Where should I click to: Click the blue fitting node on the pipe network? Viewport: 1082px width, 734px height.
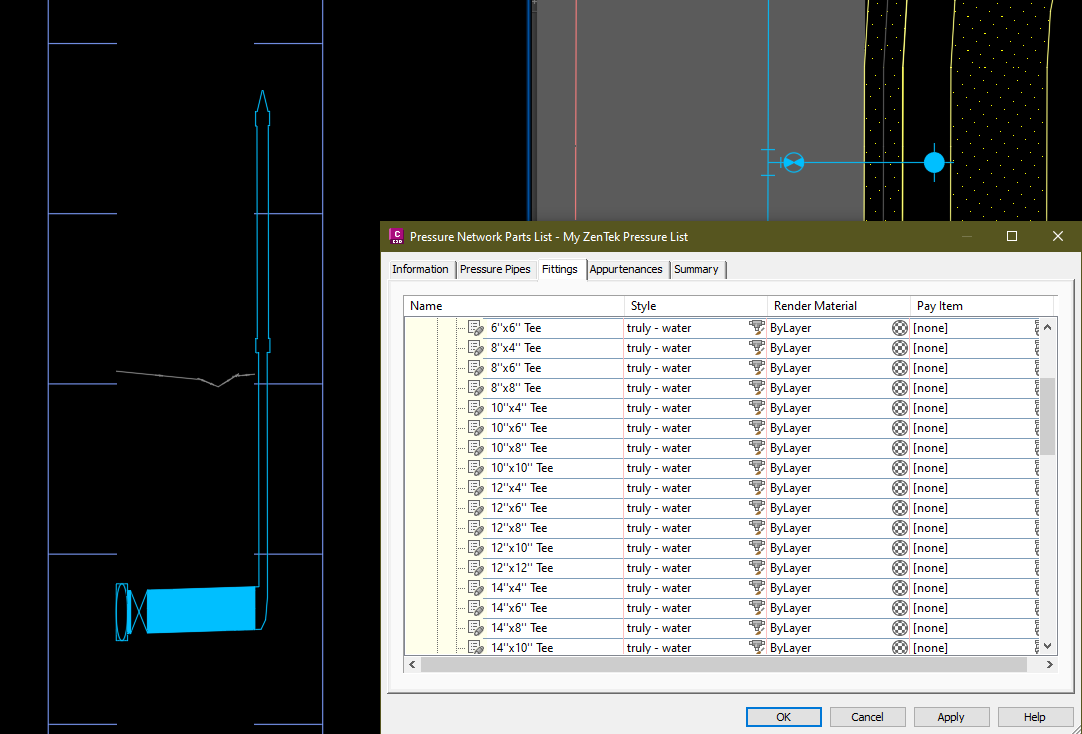pyautogui.click(x=934, y=162)
